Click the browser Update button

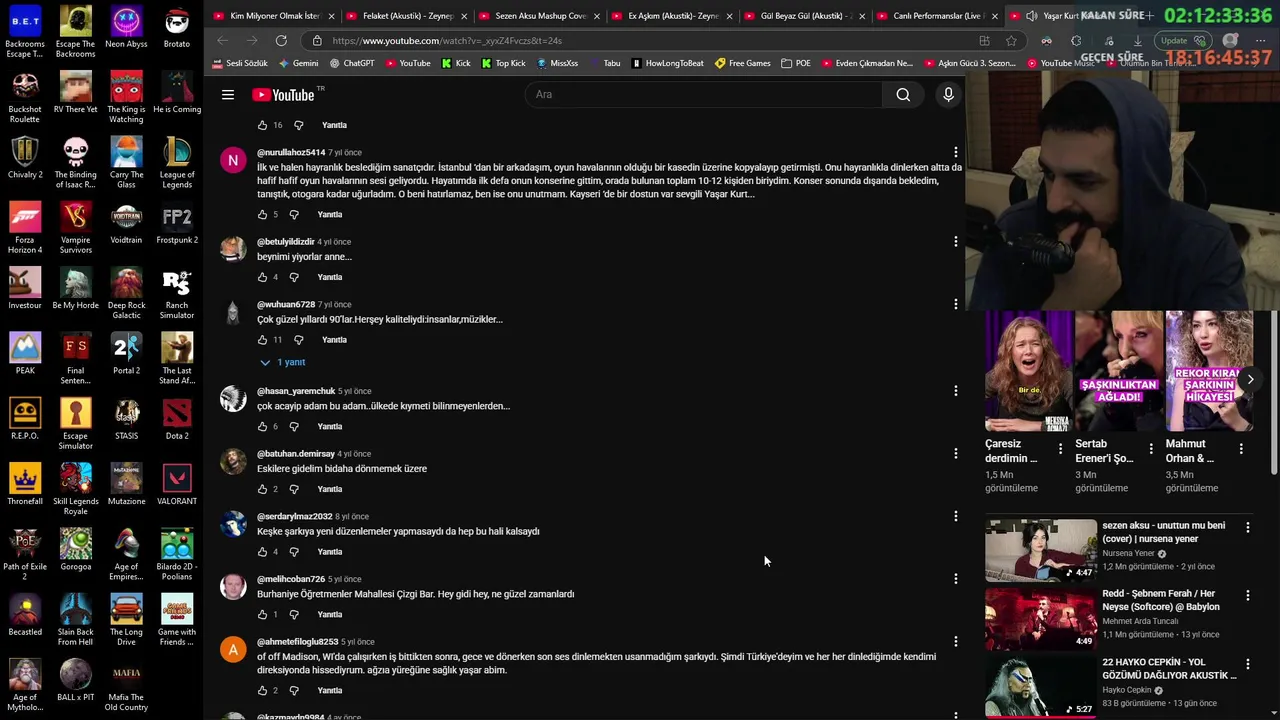point(1184,41)
